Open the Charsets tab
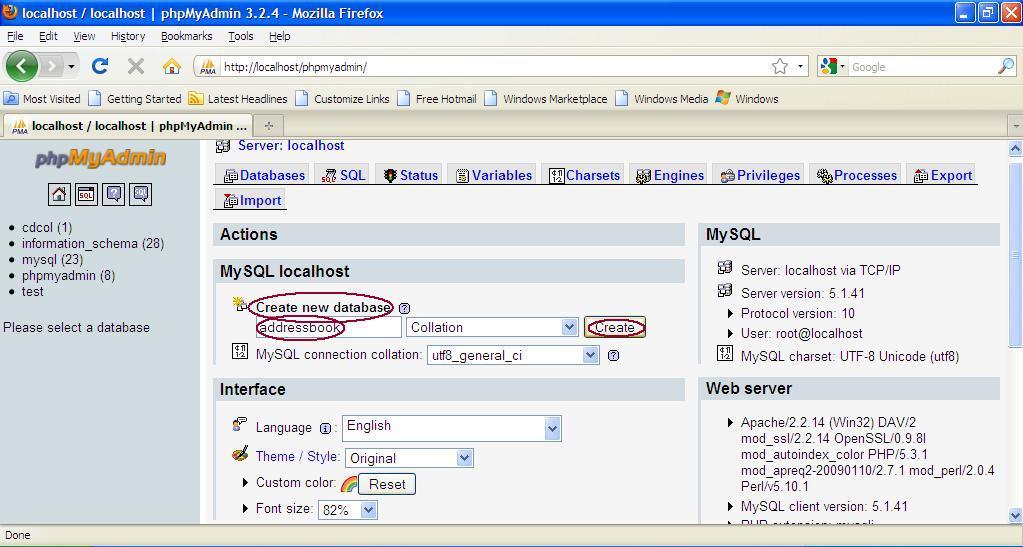Viewport: 1023px width, 547px height. [x=585, y=175]
